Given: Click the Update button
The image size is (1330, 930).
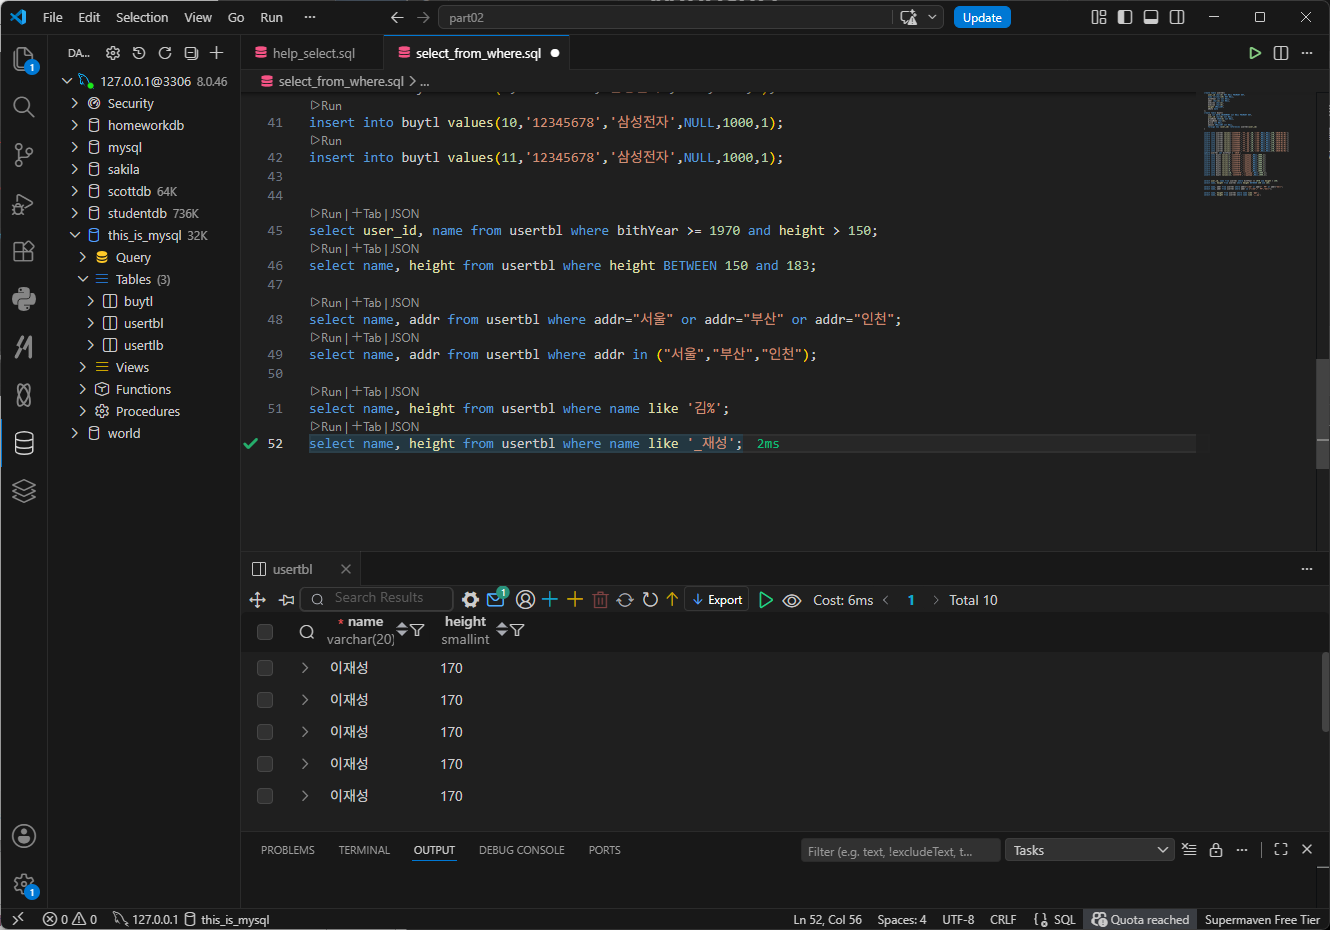Looking at the screenshot, I should tap(982, 17).
